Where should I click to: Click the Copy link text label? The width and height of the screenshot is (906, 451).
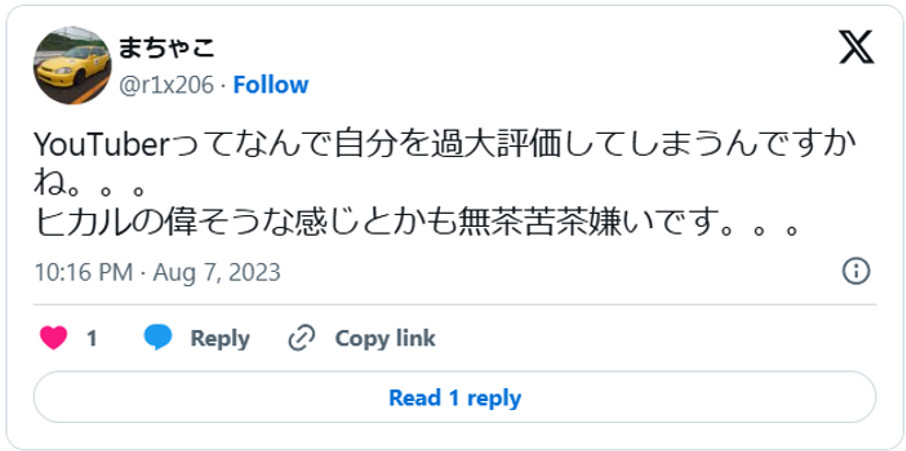pyautogui.click(x=385, y=339)
